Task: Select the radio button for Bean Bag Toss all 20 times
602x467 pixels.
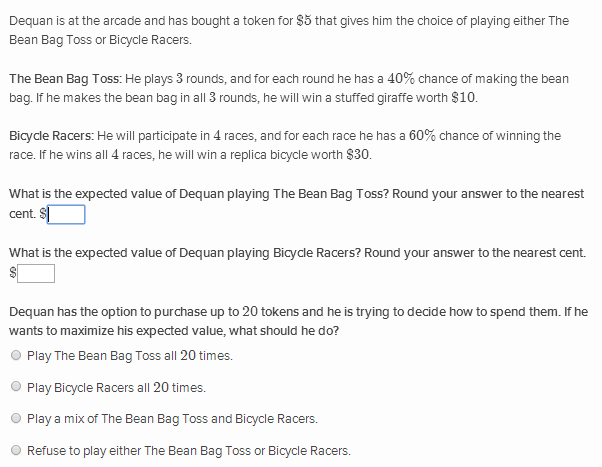Action: pos(16,355)
